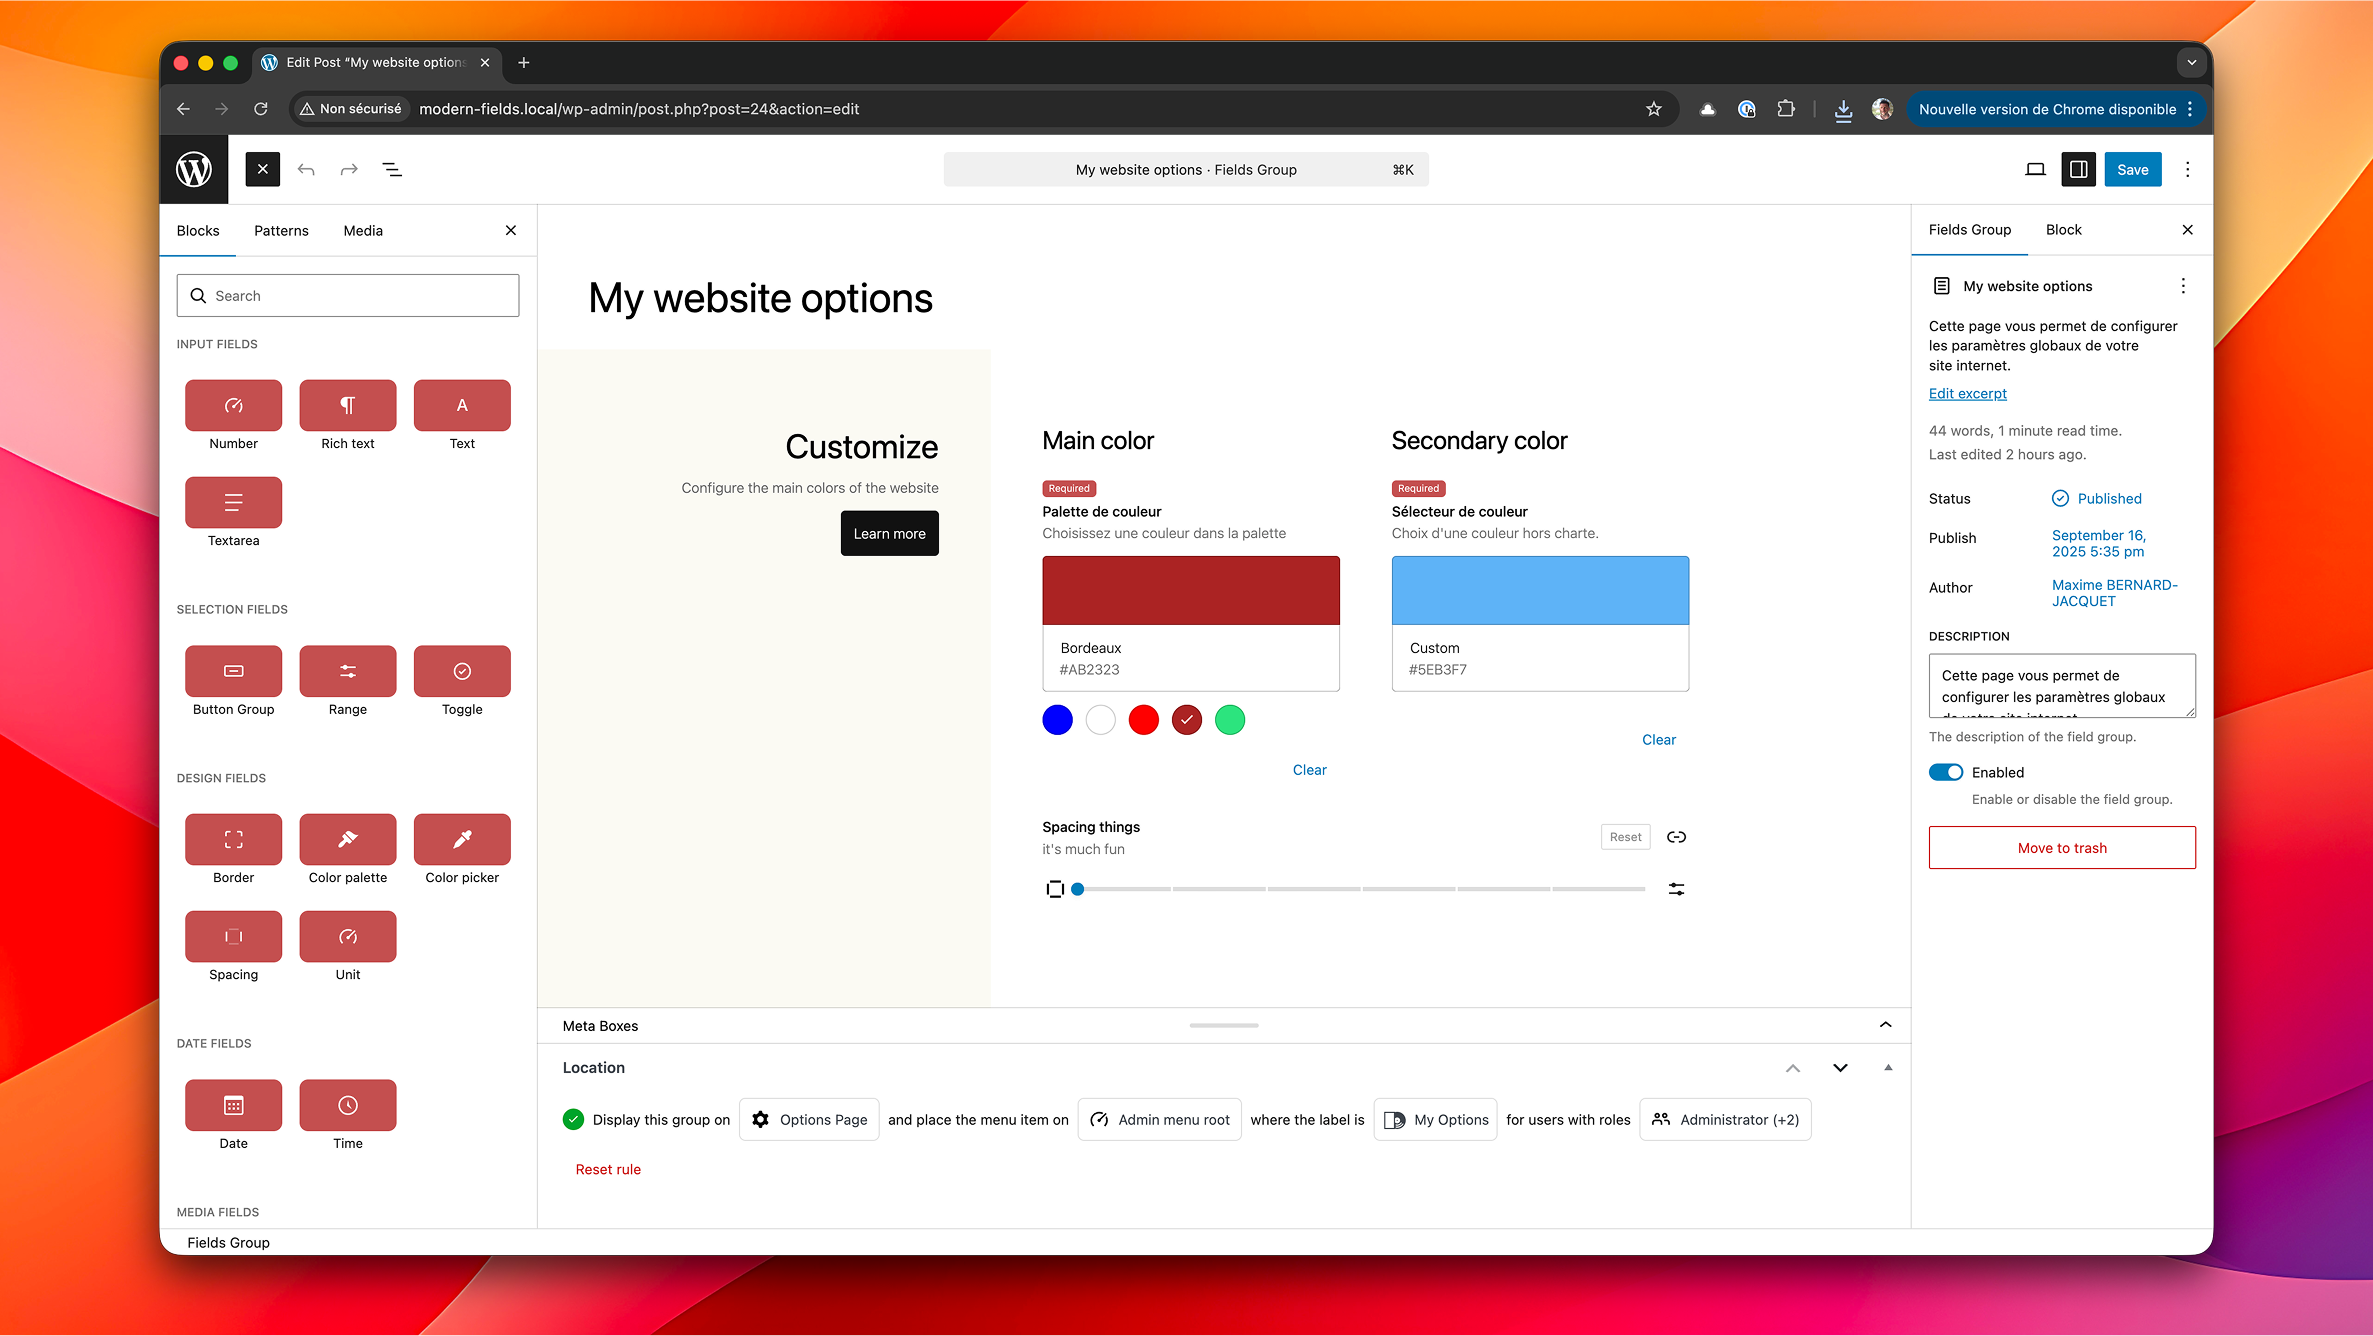Open the device preview icon
Image resolution: width=2373 pixels, height=1336 pixels.
tap(2034, 170)
